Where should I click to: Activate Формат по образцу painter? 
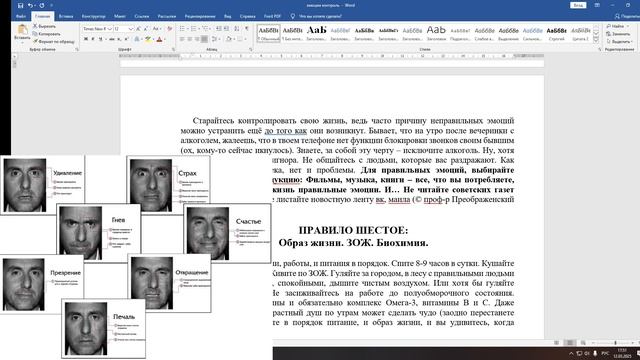pyautogui.click(x=53, y=42)
